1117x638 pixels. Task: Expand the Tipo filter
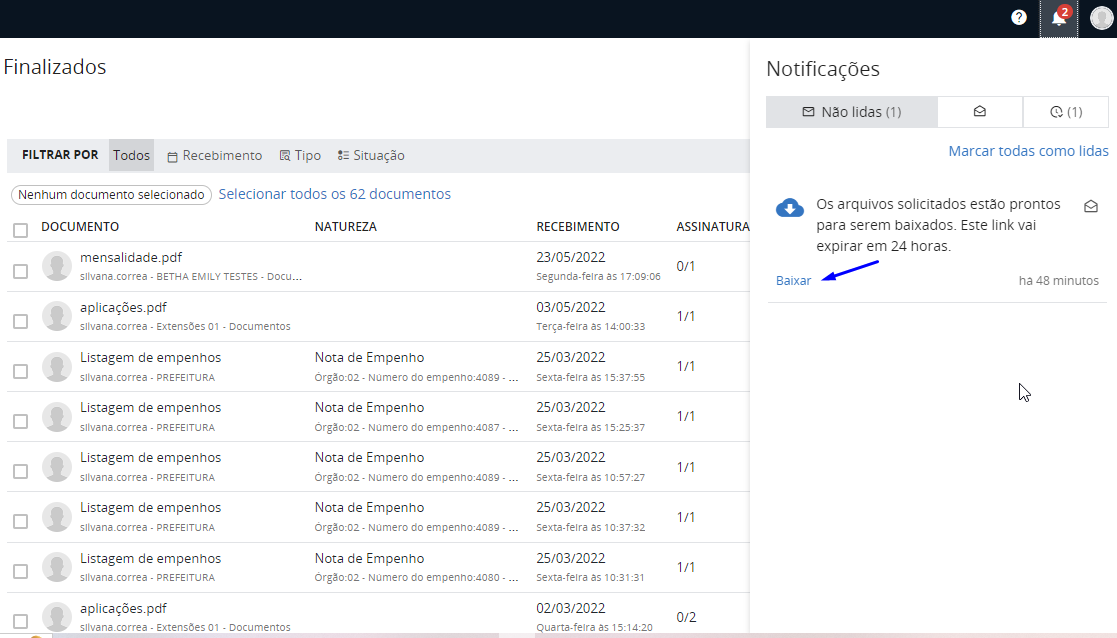point(300,156)
